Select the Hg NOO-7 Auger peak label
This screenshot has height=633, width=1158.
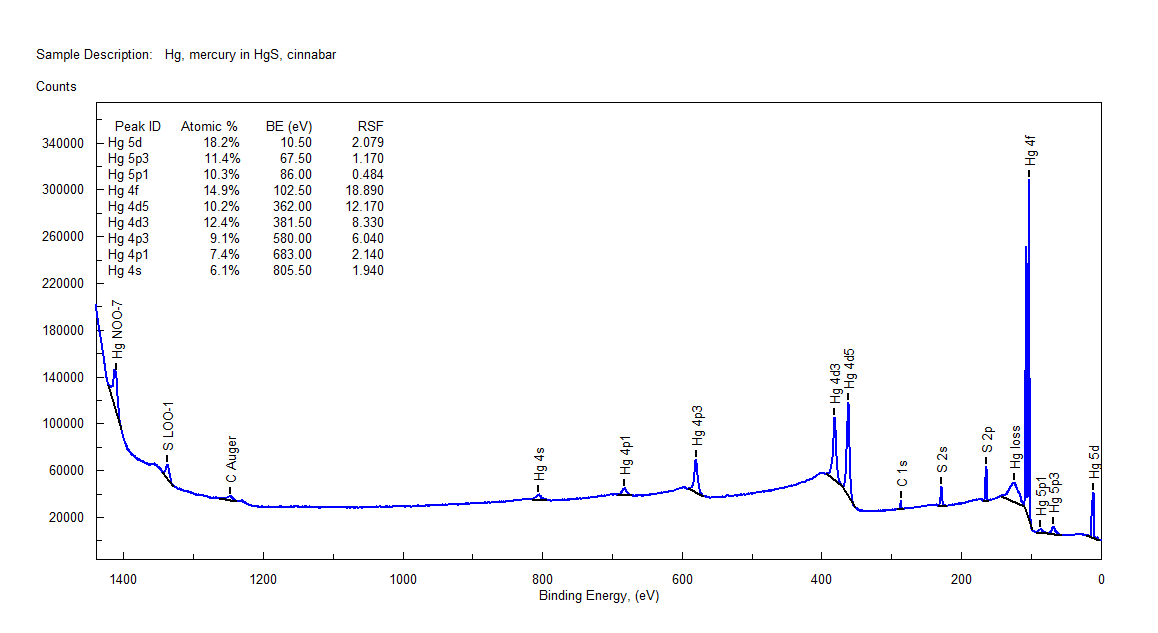pyautogui.click(x=118, y=328)
